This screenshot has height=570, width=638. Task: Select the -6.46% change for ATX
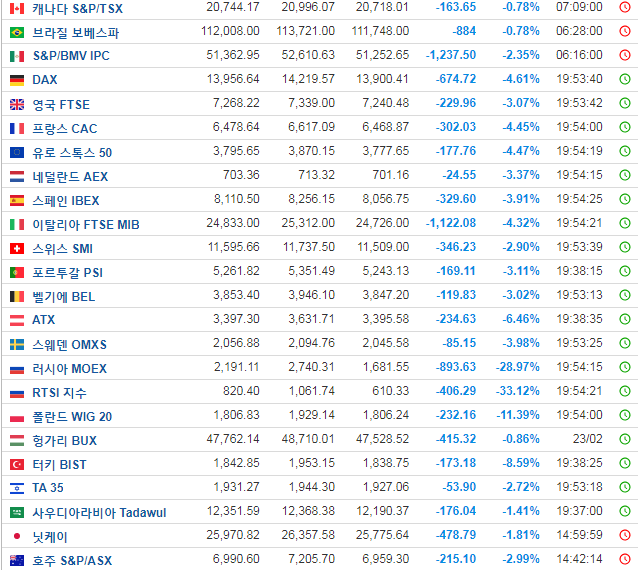point(520,319)
